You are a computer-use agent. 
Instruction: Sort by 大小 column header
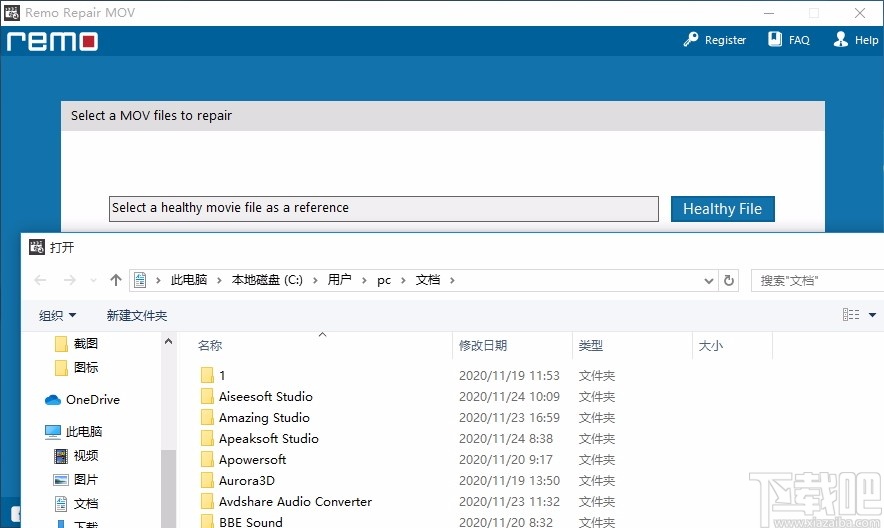(710, 345)
